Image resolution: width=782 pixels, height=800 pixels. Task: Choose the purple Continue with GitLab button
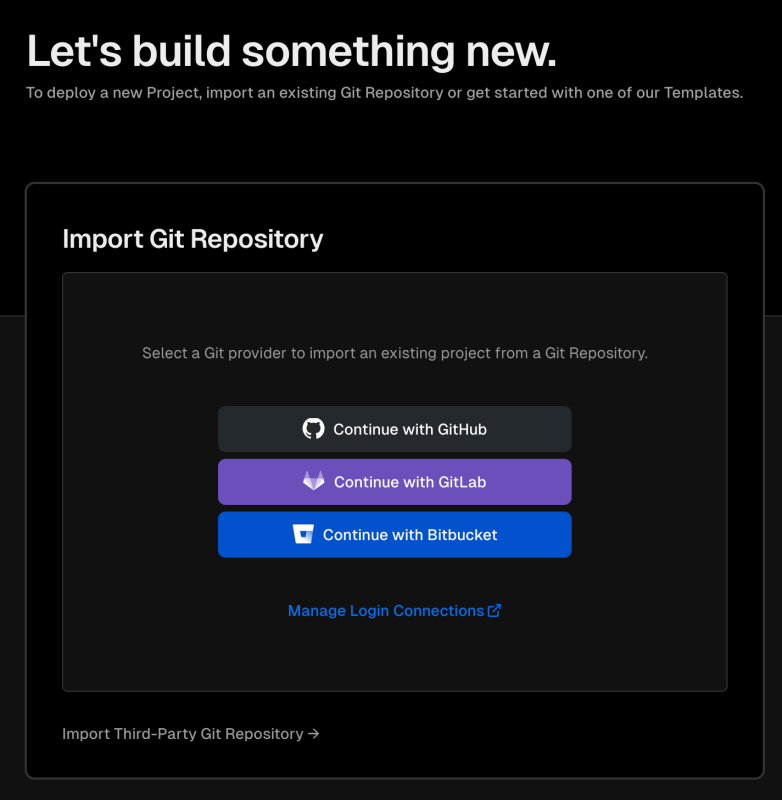394,482
